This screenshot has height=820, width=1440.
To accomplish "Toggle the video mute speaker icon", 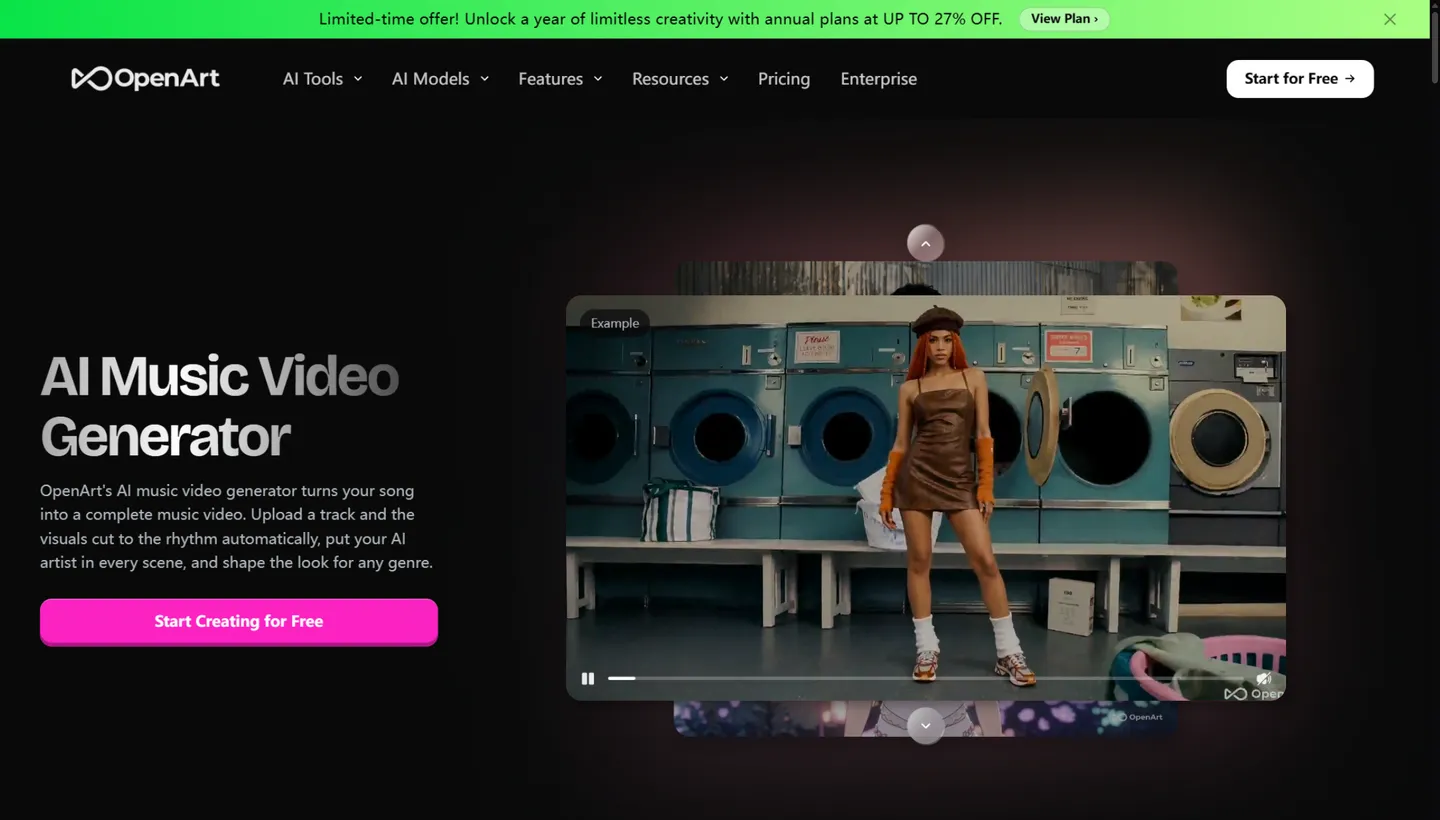I will click(1263, 678).
